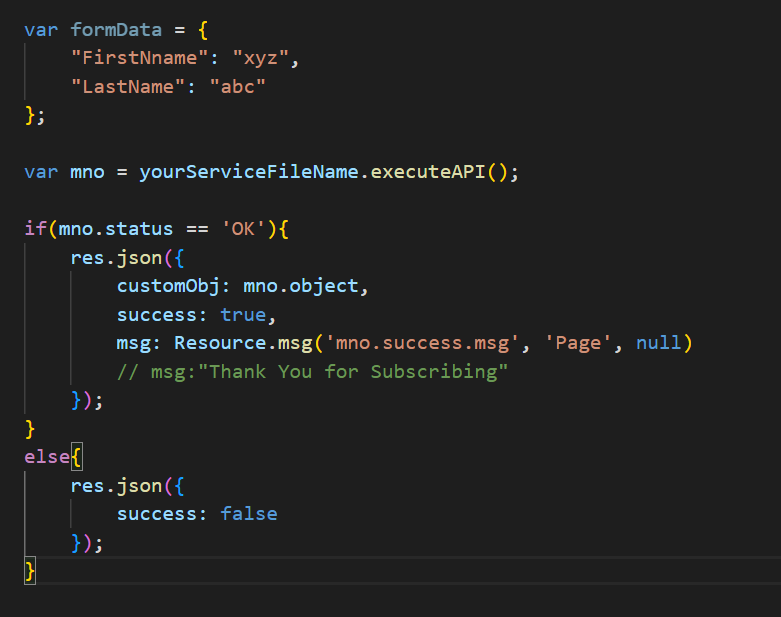This screenshot has height=617, width=781.
Task: Click the var keyword before mno
Action: pos(41,172)
